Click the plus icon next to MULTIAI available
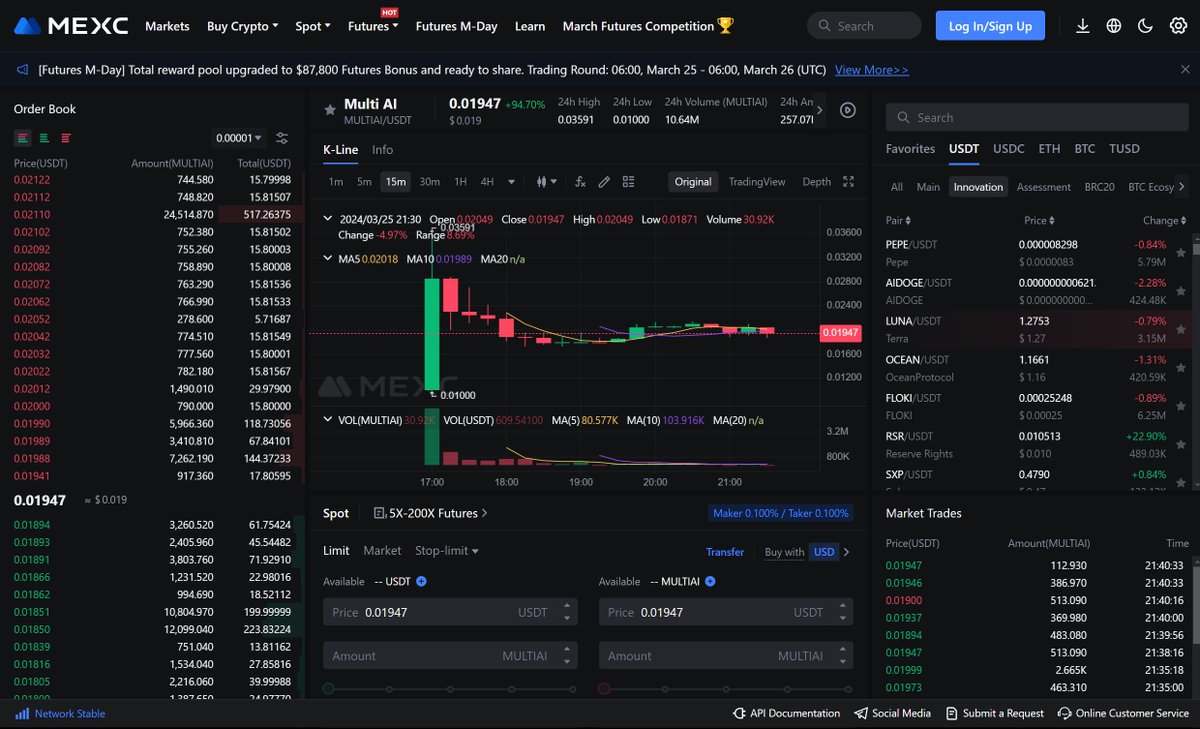 point(710,581)
